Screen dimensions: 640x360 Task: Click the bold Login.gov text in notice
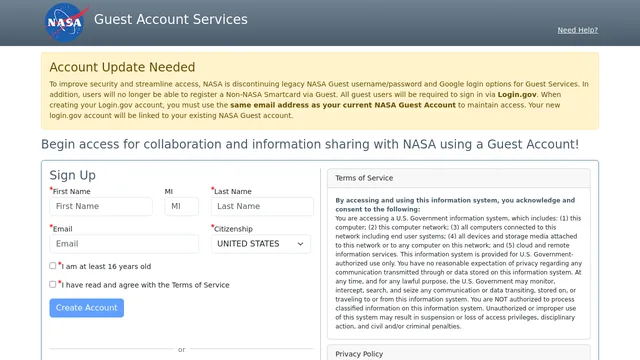pyautogui.click(x=517, y=94)
